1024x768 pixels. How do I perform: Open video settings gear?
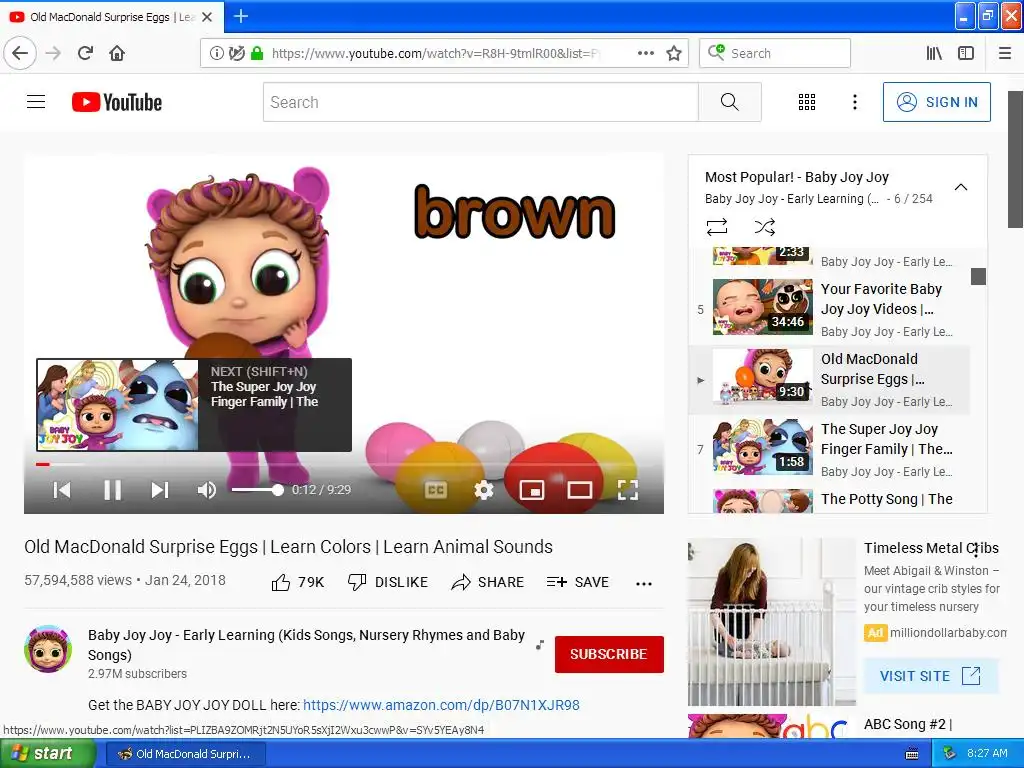tap(483, 490)
